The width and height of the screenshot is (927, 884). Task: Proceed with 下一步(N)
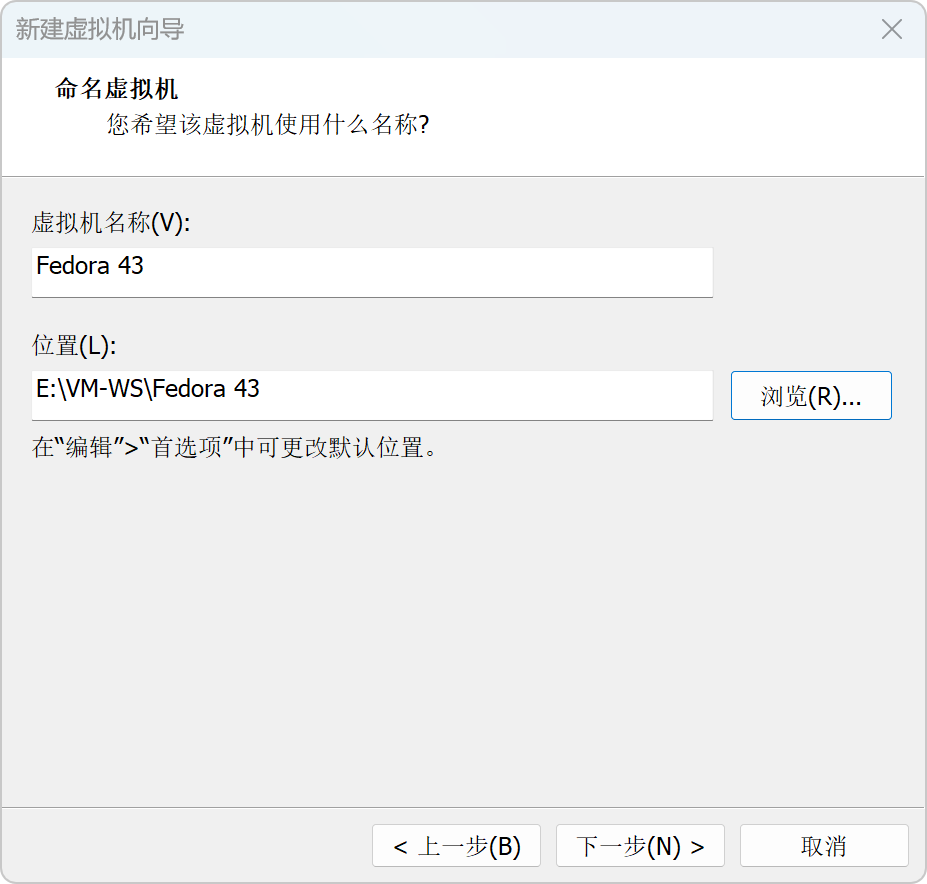click(640, 846)
